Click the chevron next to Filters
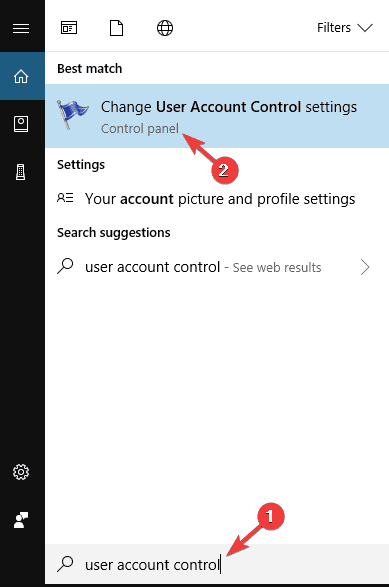 click(365, 28)
